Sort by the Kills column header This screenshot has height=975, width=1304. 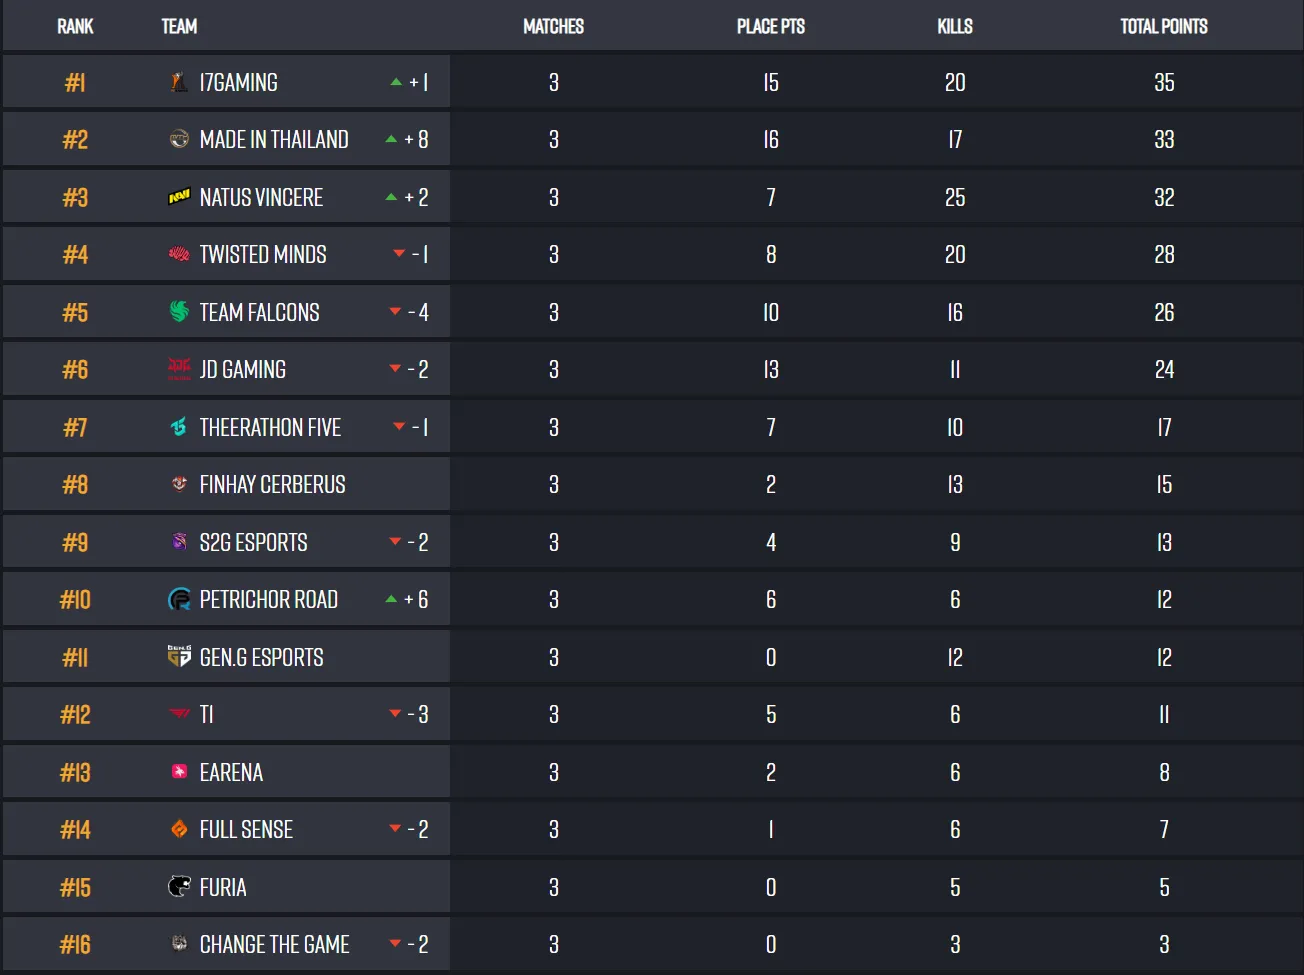click(x=955, y=27)
